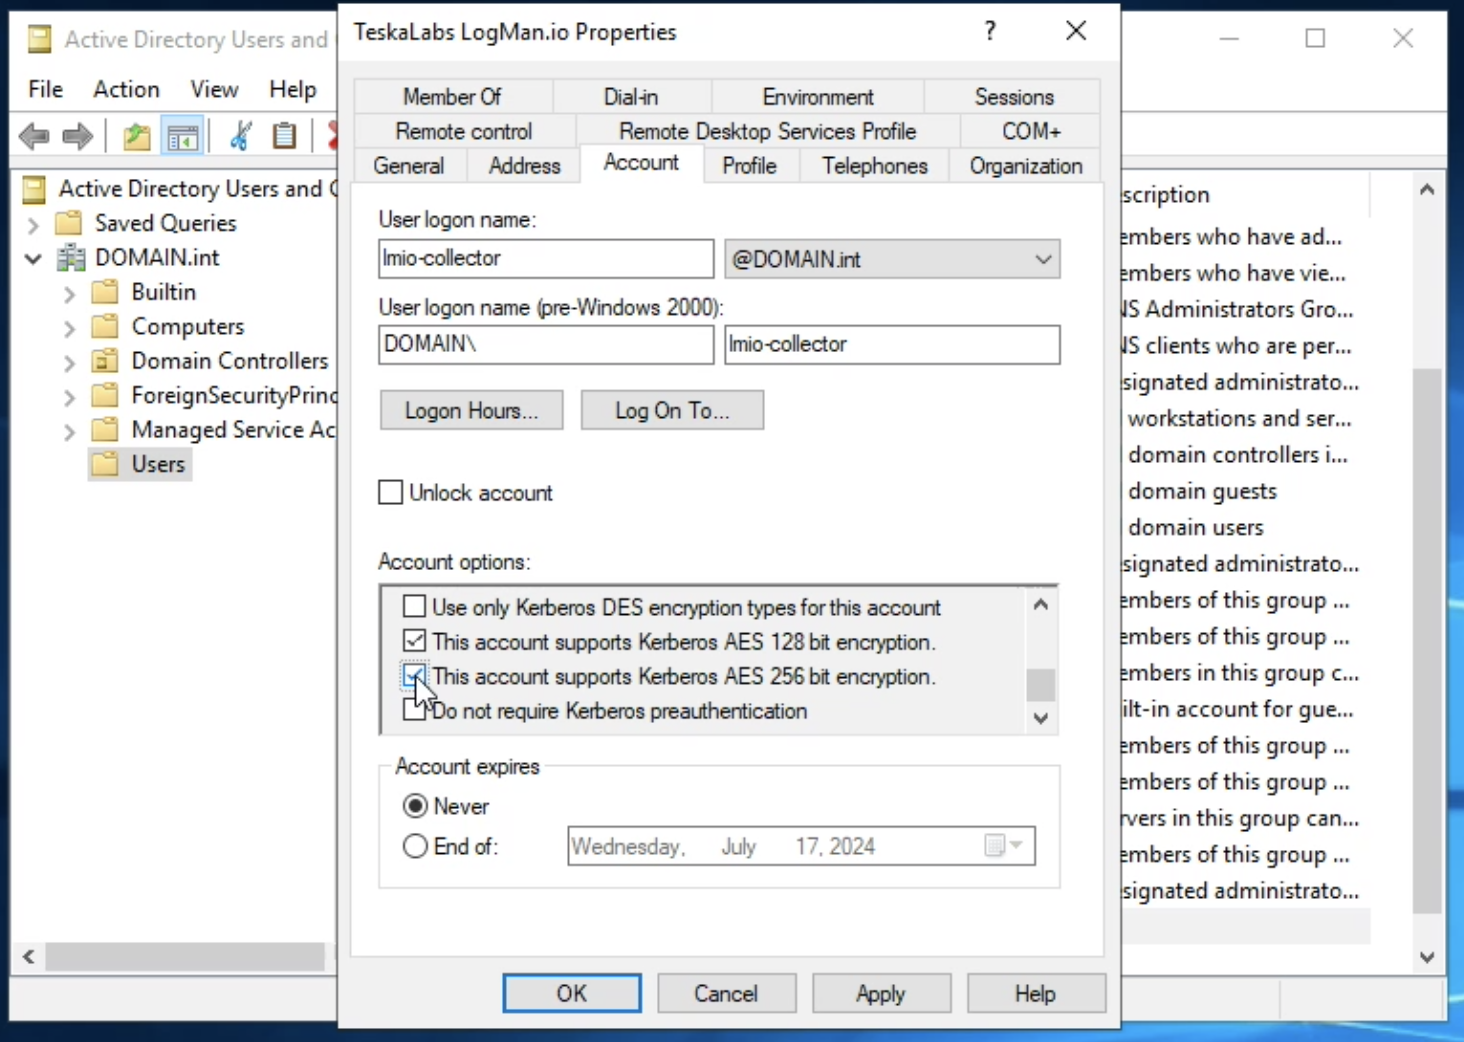This screenshot has height=1042, width=1464.
Task: Click the Active Directory title bar icon
Action: (39, 39)
